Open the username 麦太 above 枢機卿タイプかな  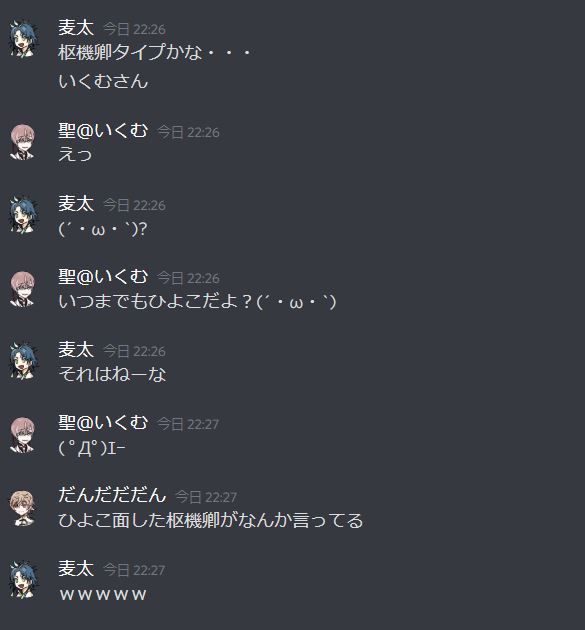tap(76, 28)
